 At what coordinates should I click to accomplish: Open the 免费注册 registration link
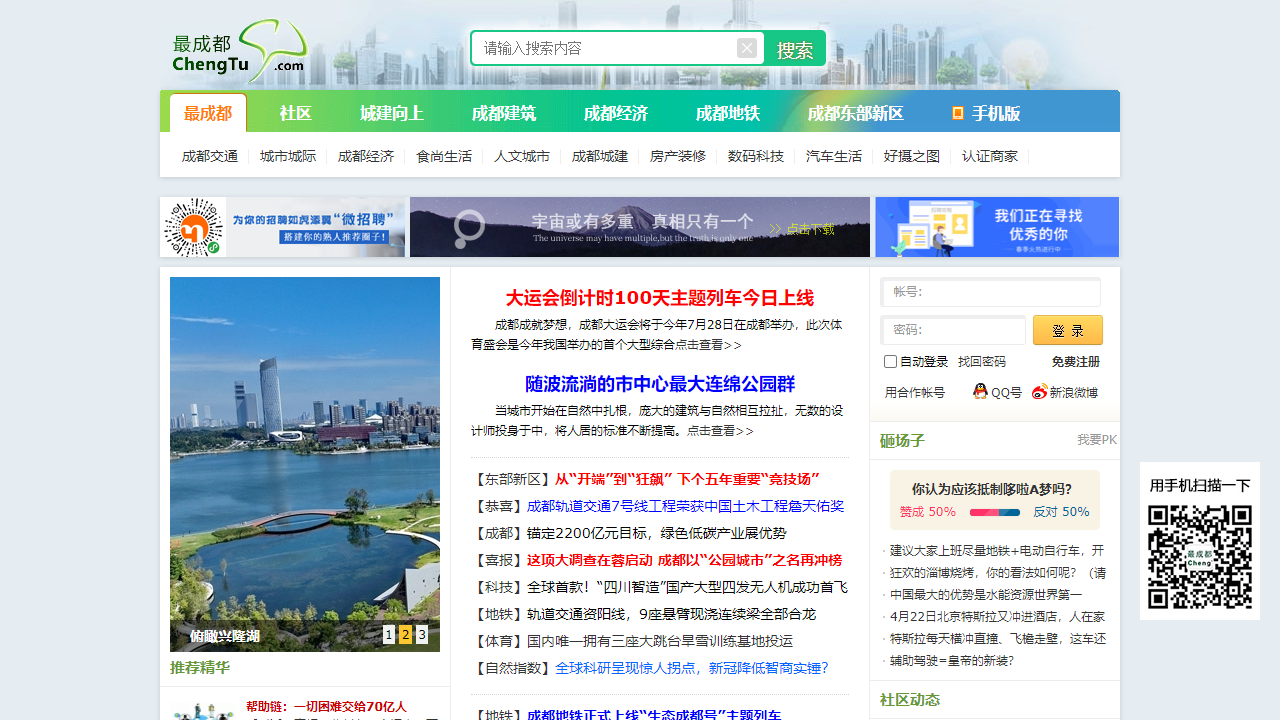1075,362
